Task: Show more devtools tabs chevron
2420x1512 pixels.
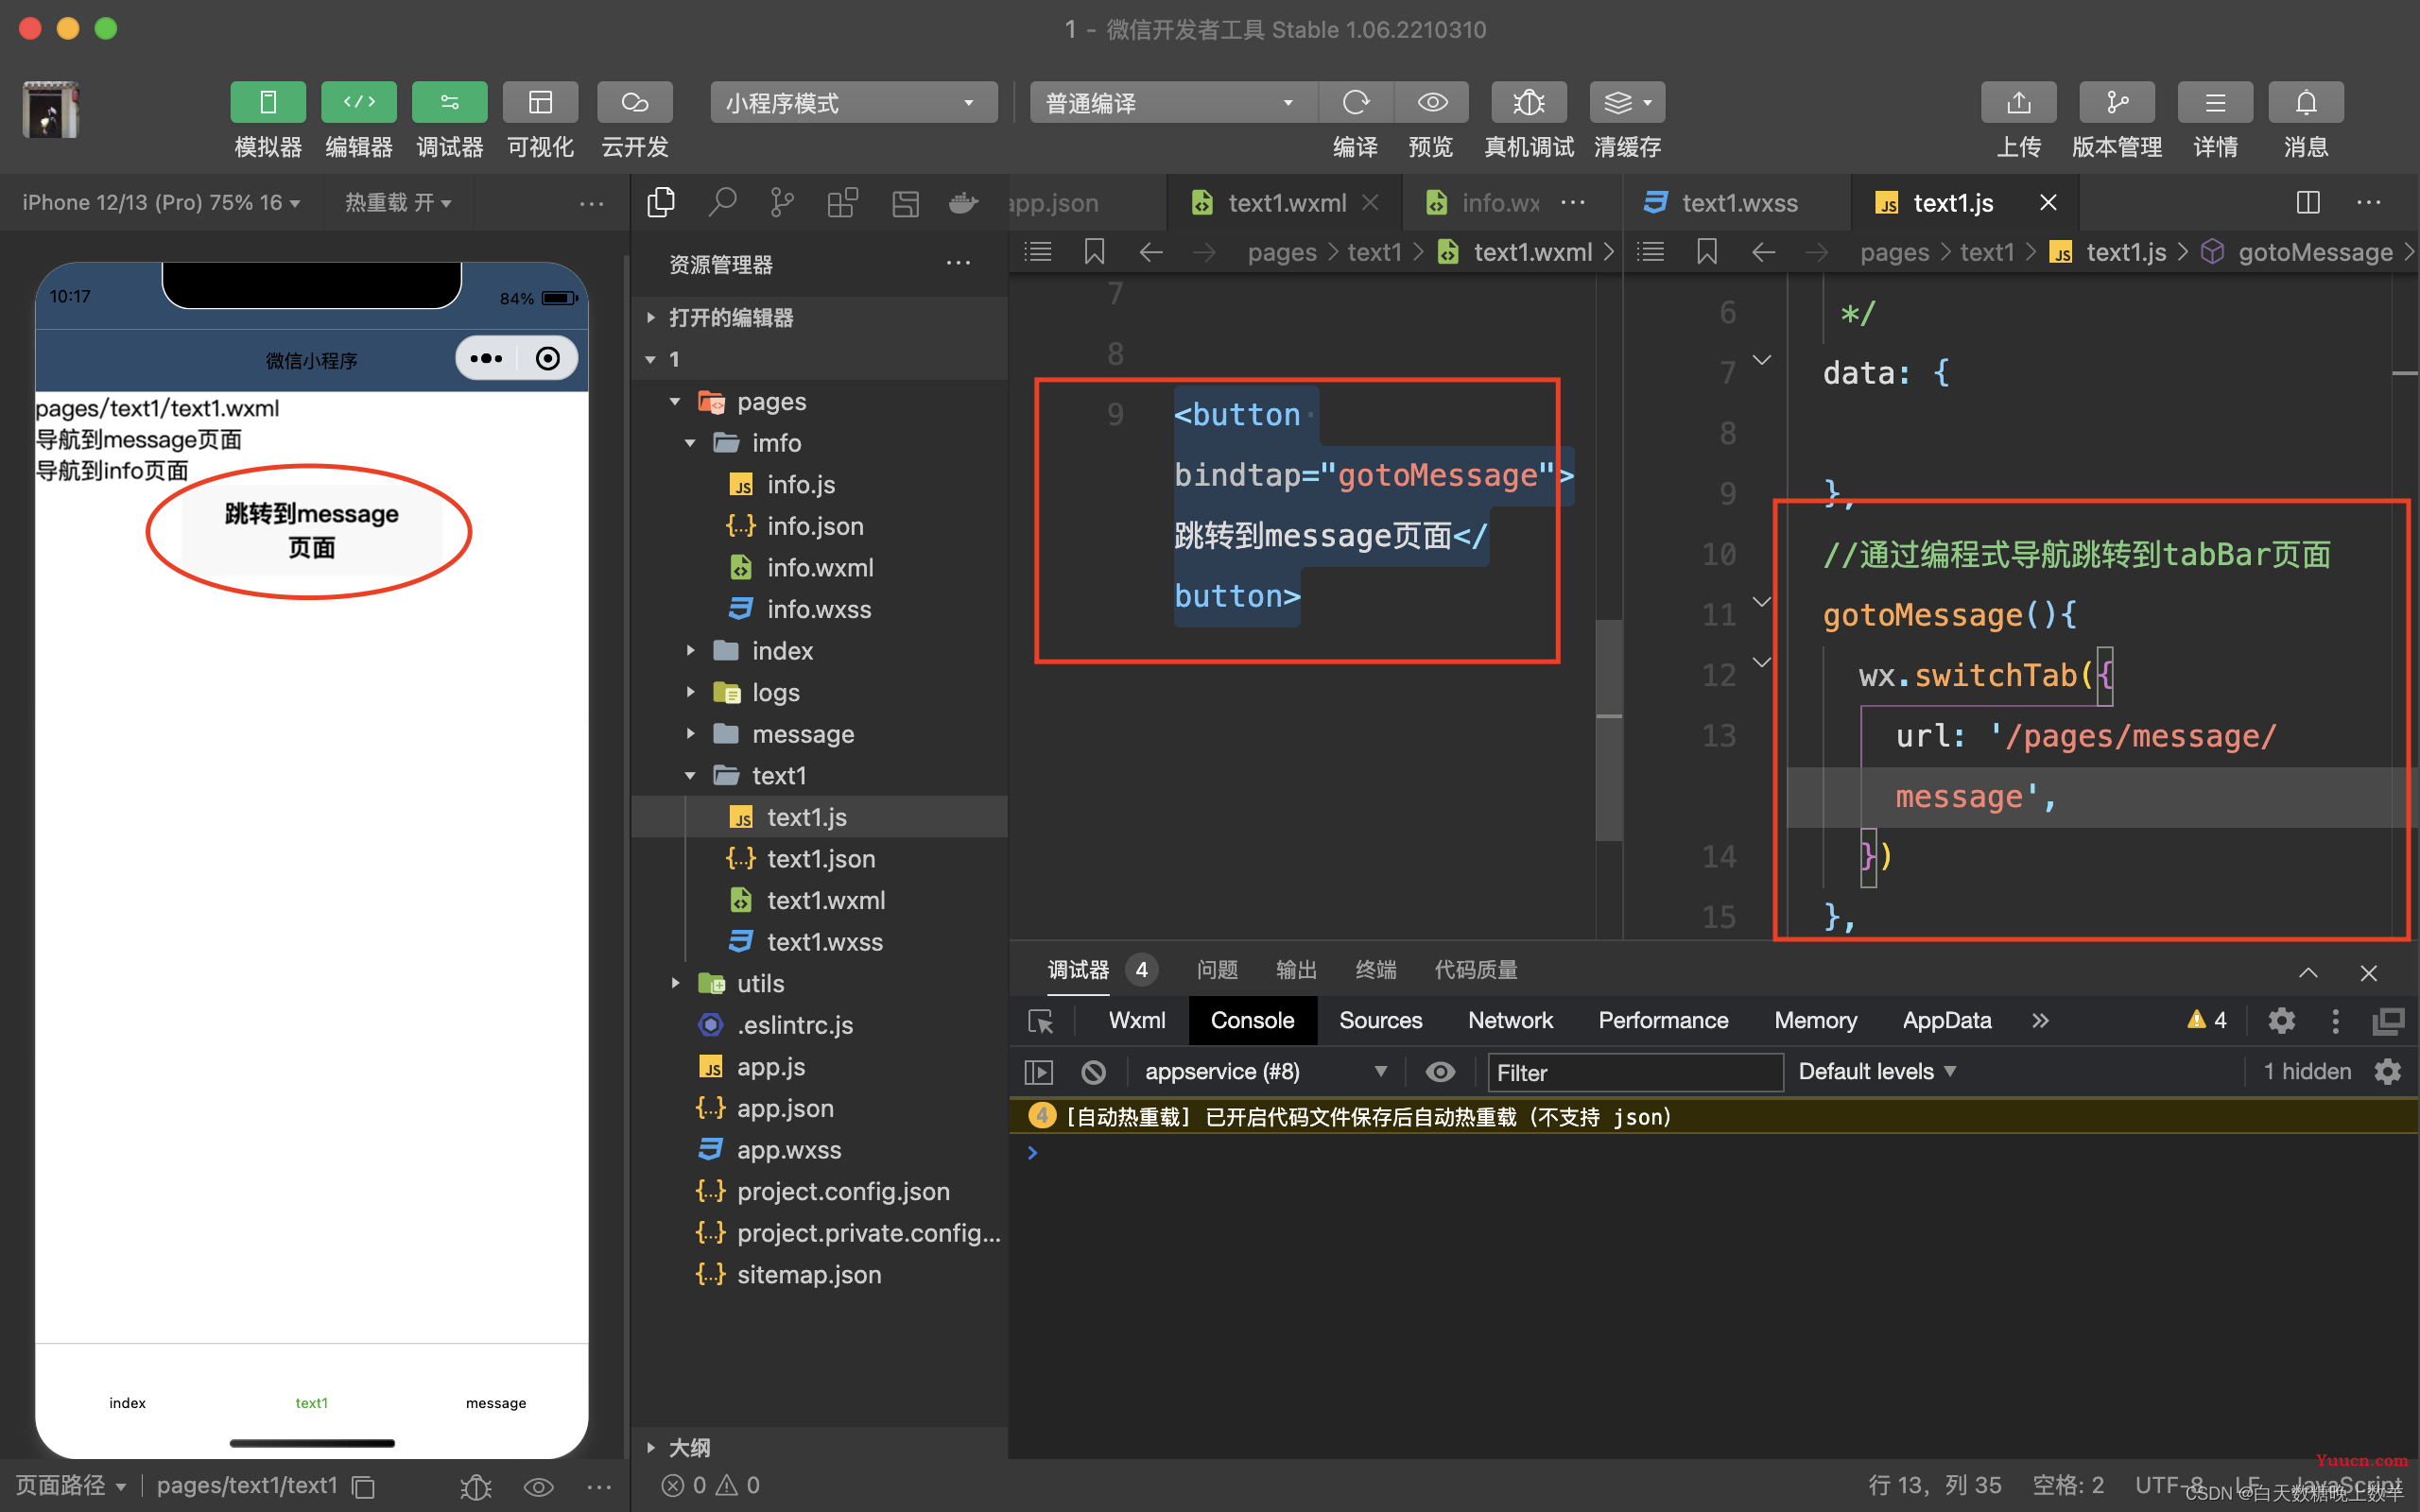Action: click(2040, 1020)
